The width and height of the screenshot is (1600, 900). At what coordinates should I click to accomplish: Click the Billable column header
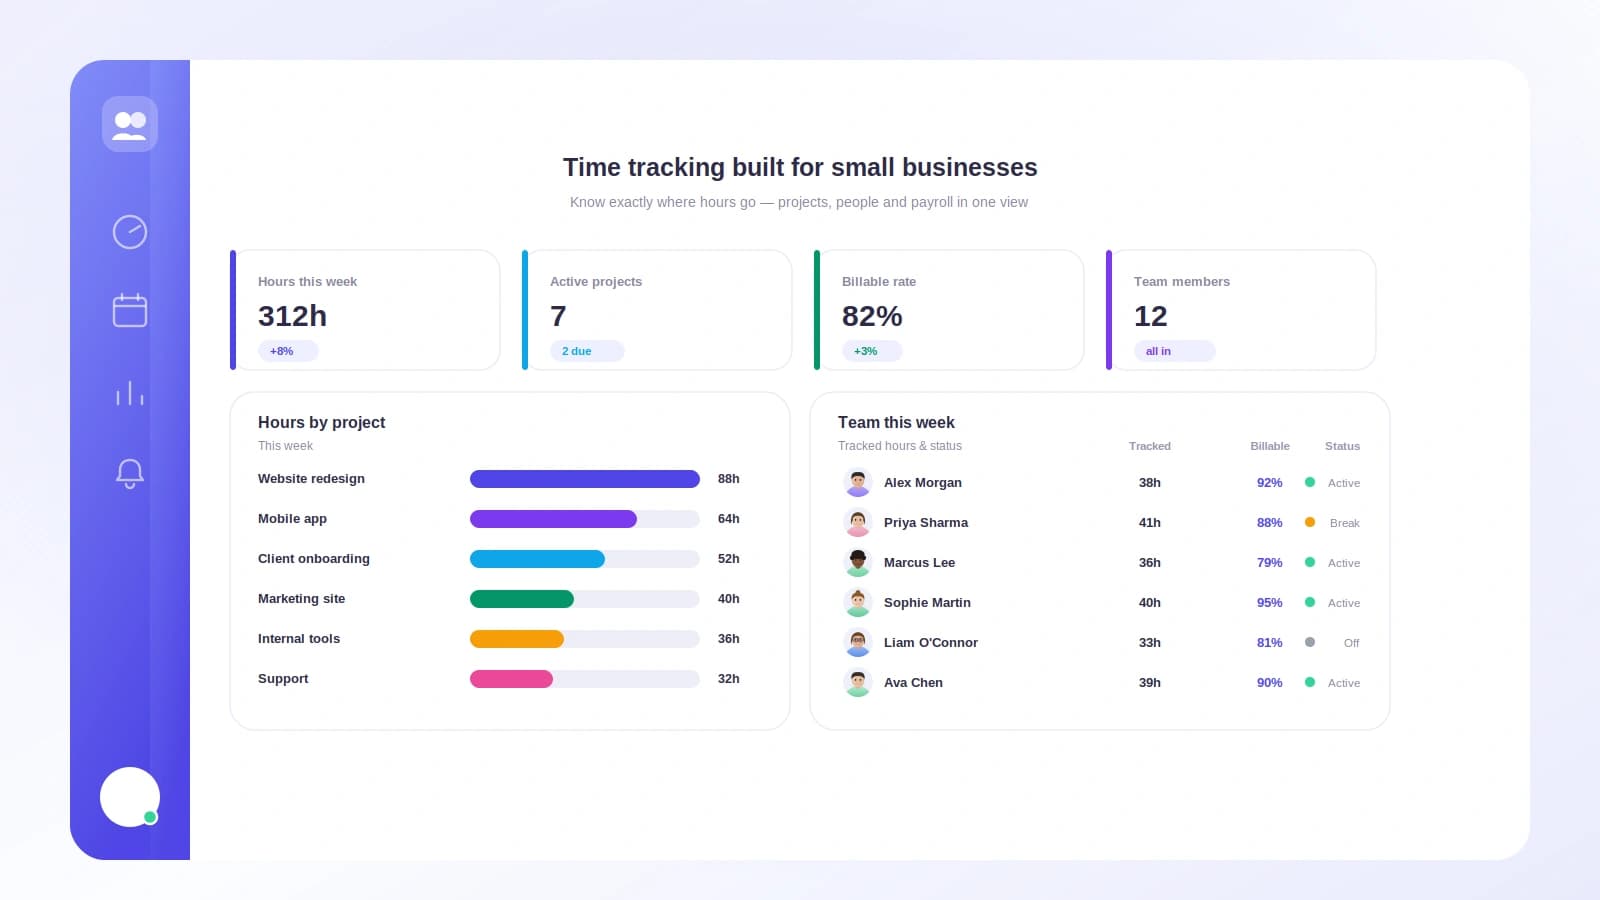[1269, 446]
